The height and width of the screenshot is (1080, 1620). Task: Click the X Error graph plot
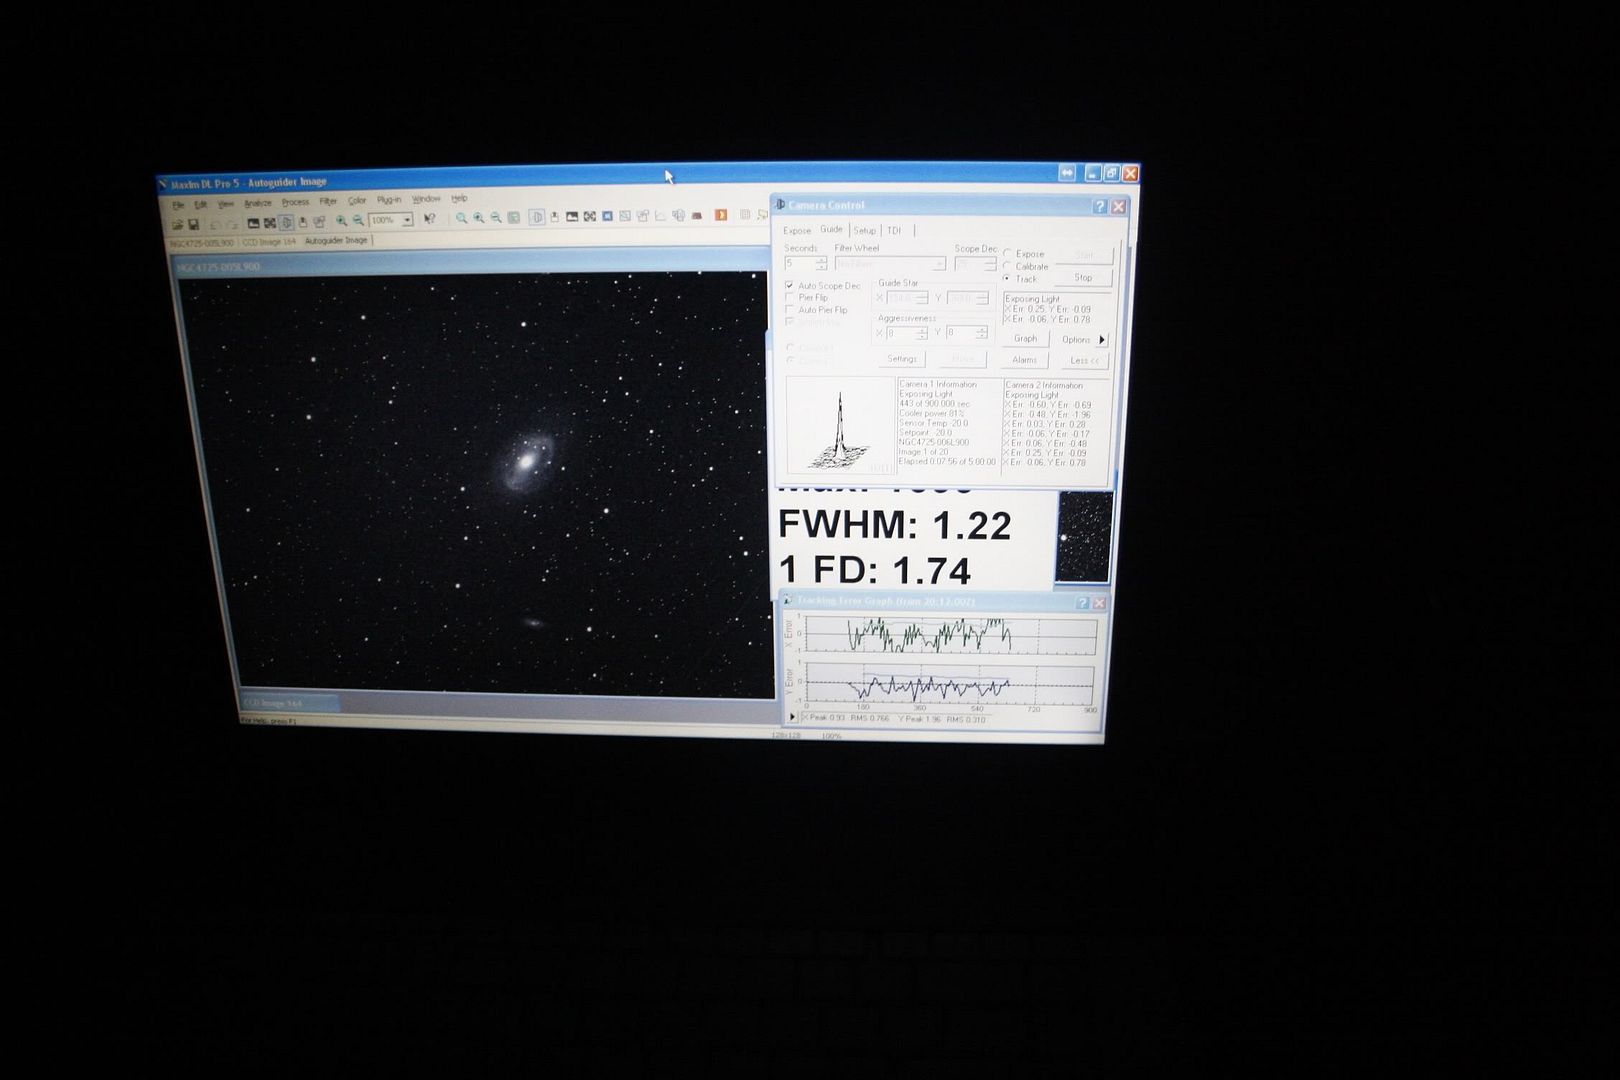coord(951,634)
